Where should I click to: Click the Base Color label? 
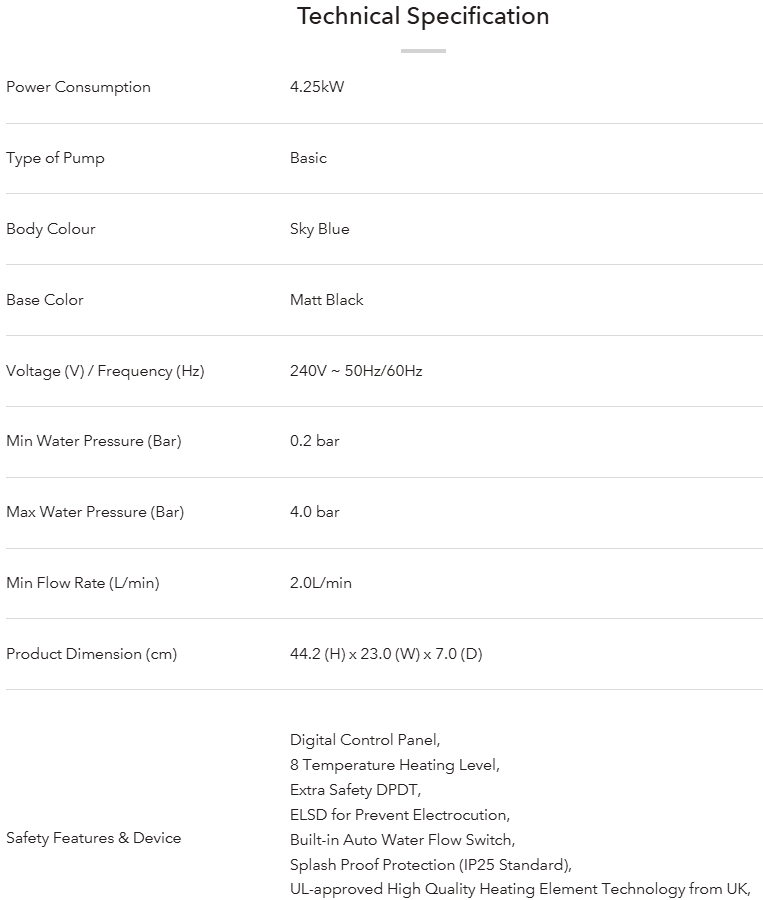45,300
